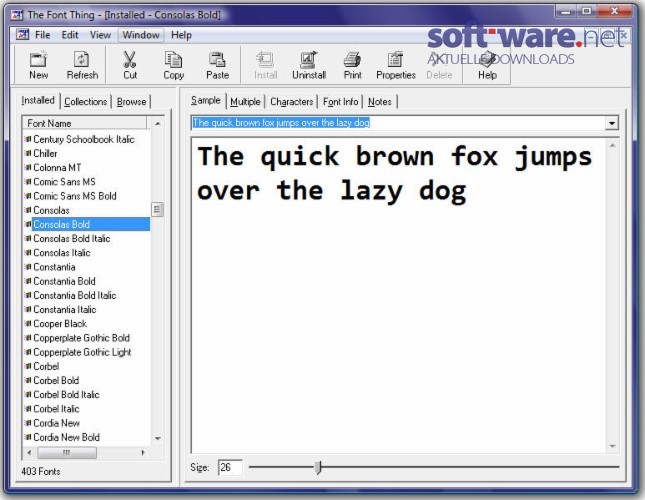Select the Sample tab
This screenshot has height=500, width=645.
206,100
